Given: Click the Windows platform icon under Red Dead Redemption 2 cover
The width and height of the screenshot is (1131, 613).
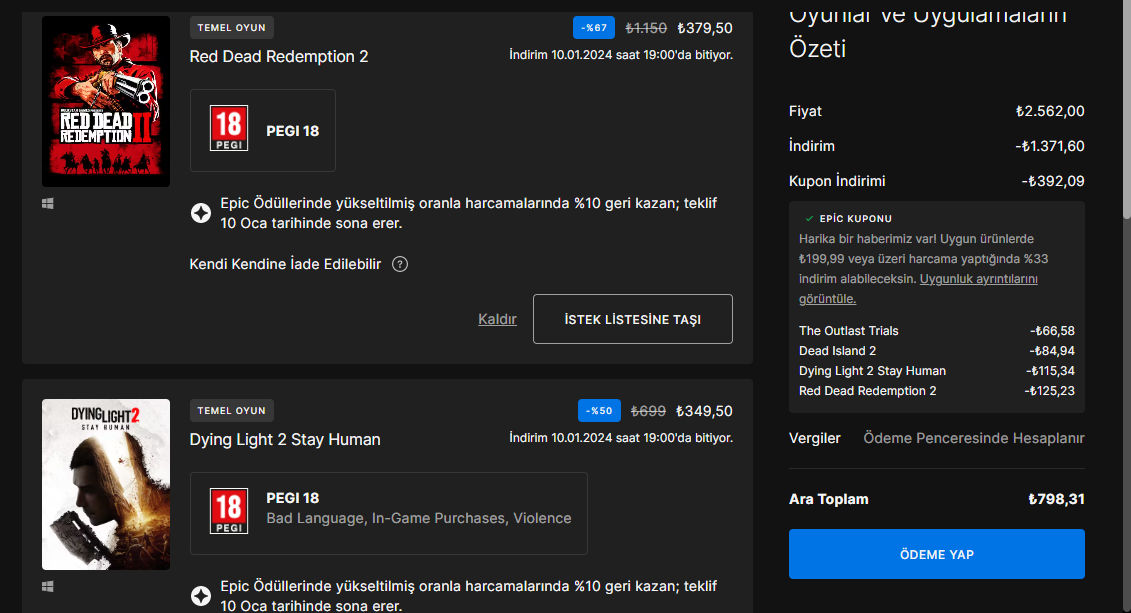Looking at the screenshot, I should 48,204.
